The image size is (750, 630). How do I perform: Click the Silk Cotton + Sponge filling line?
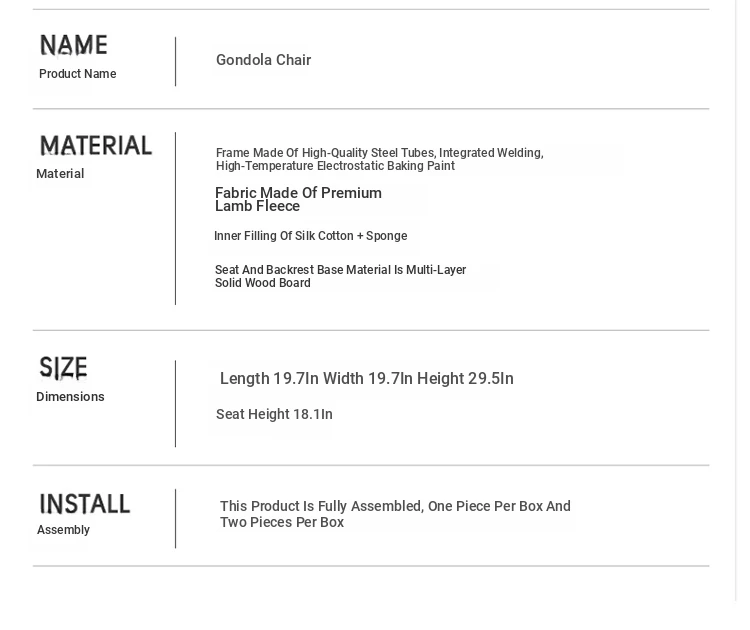310,236
